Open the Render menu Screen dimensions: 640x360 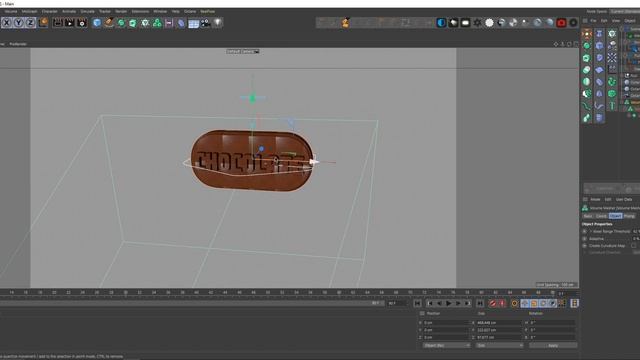click(121, 11)
